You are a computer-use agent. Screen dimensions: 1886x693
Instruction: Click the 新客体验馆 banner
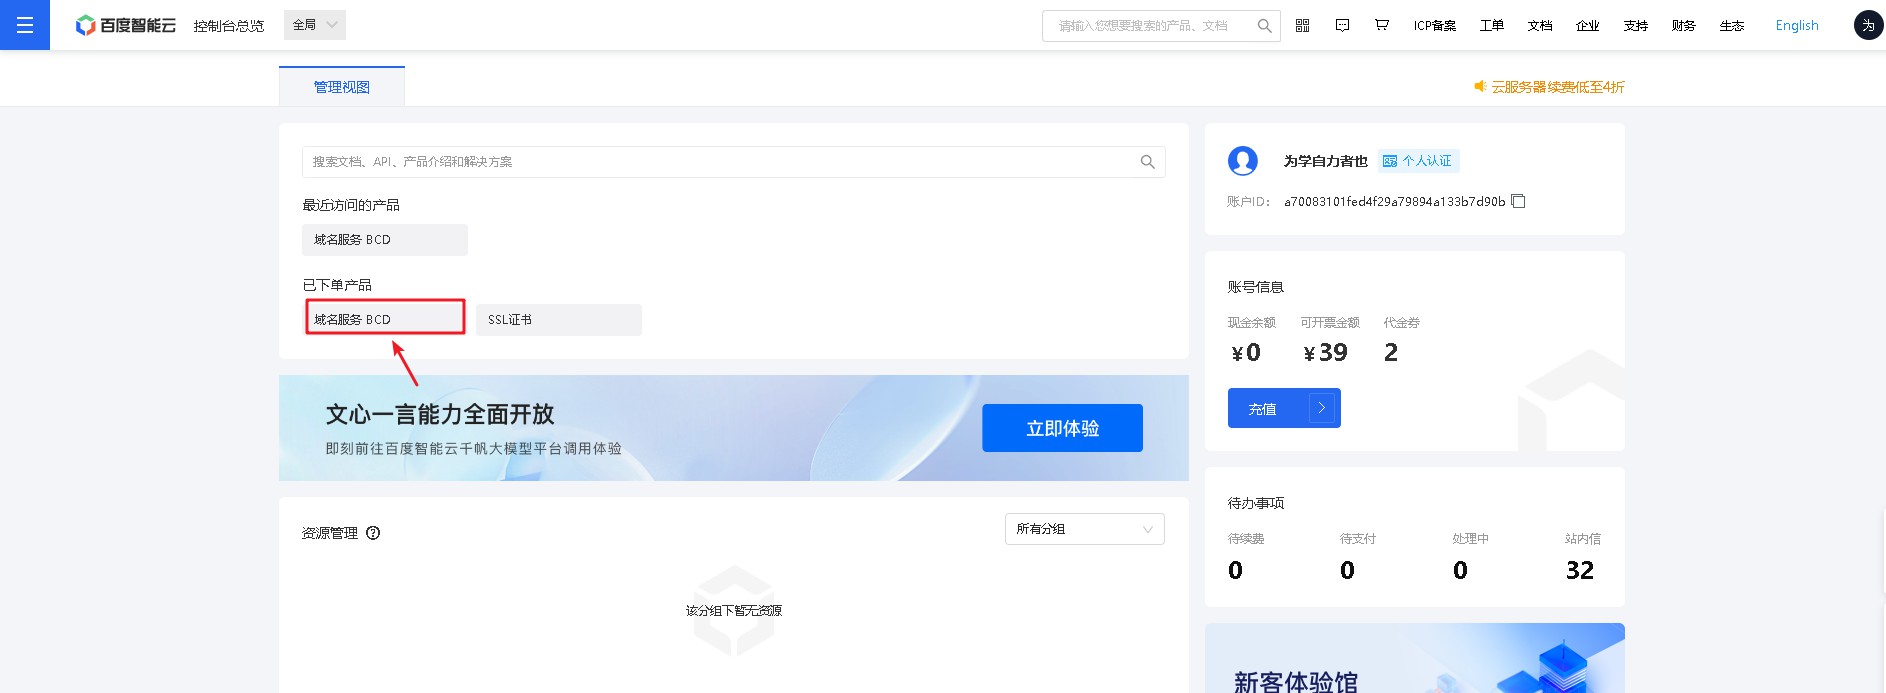tap(1415, 658)
